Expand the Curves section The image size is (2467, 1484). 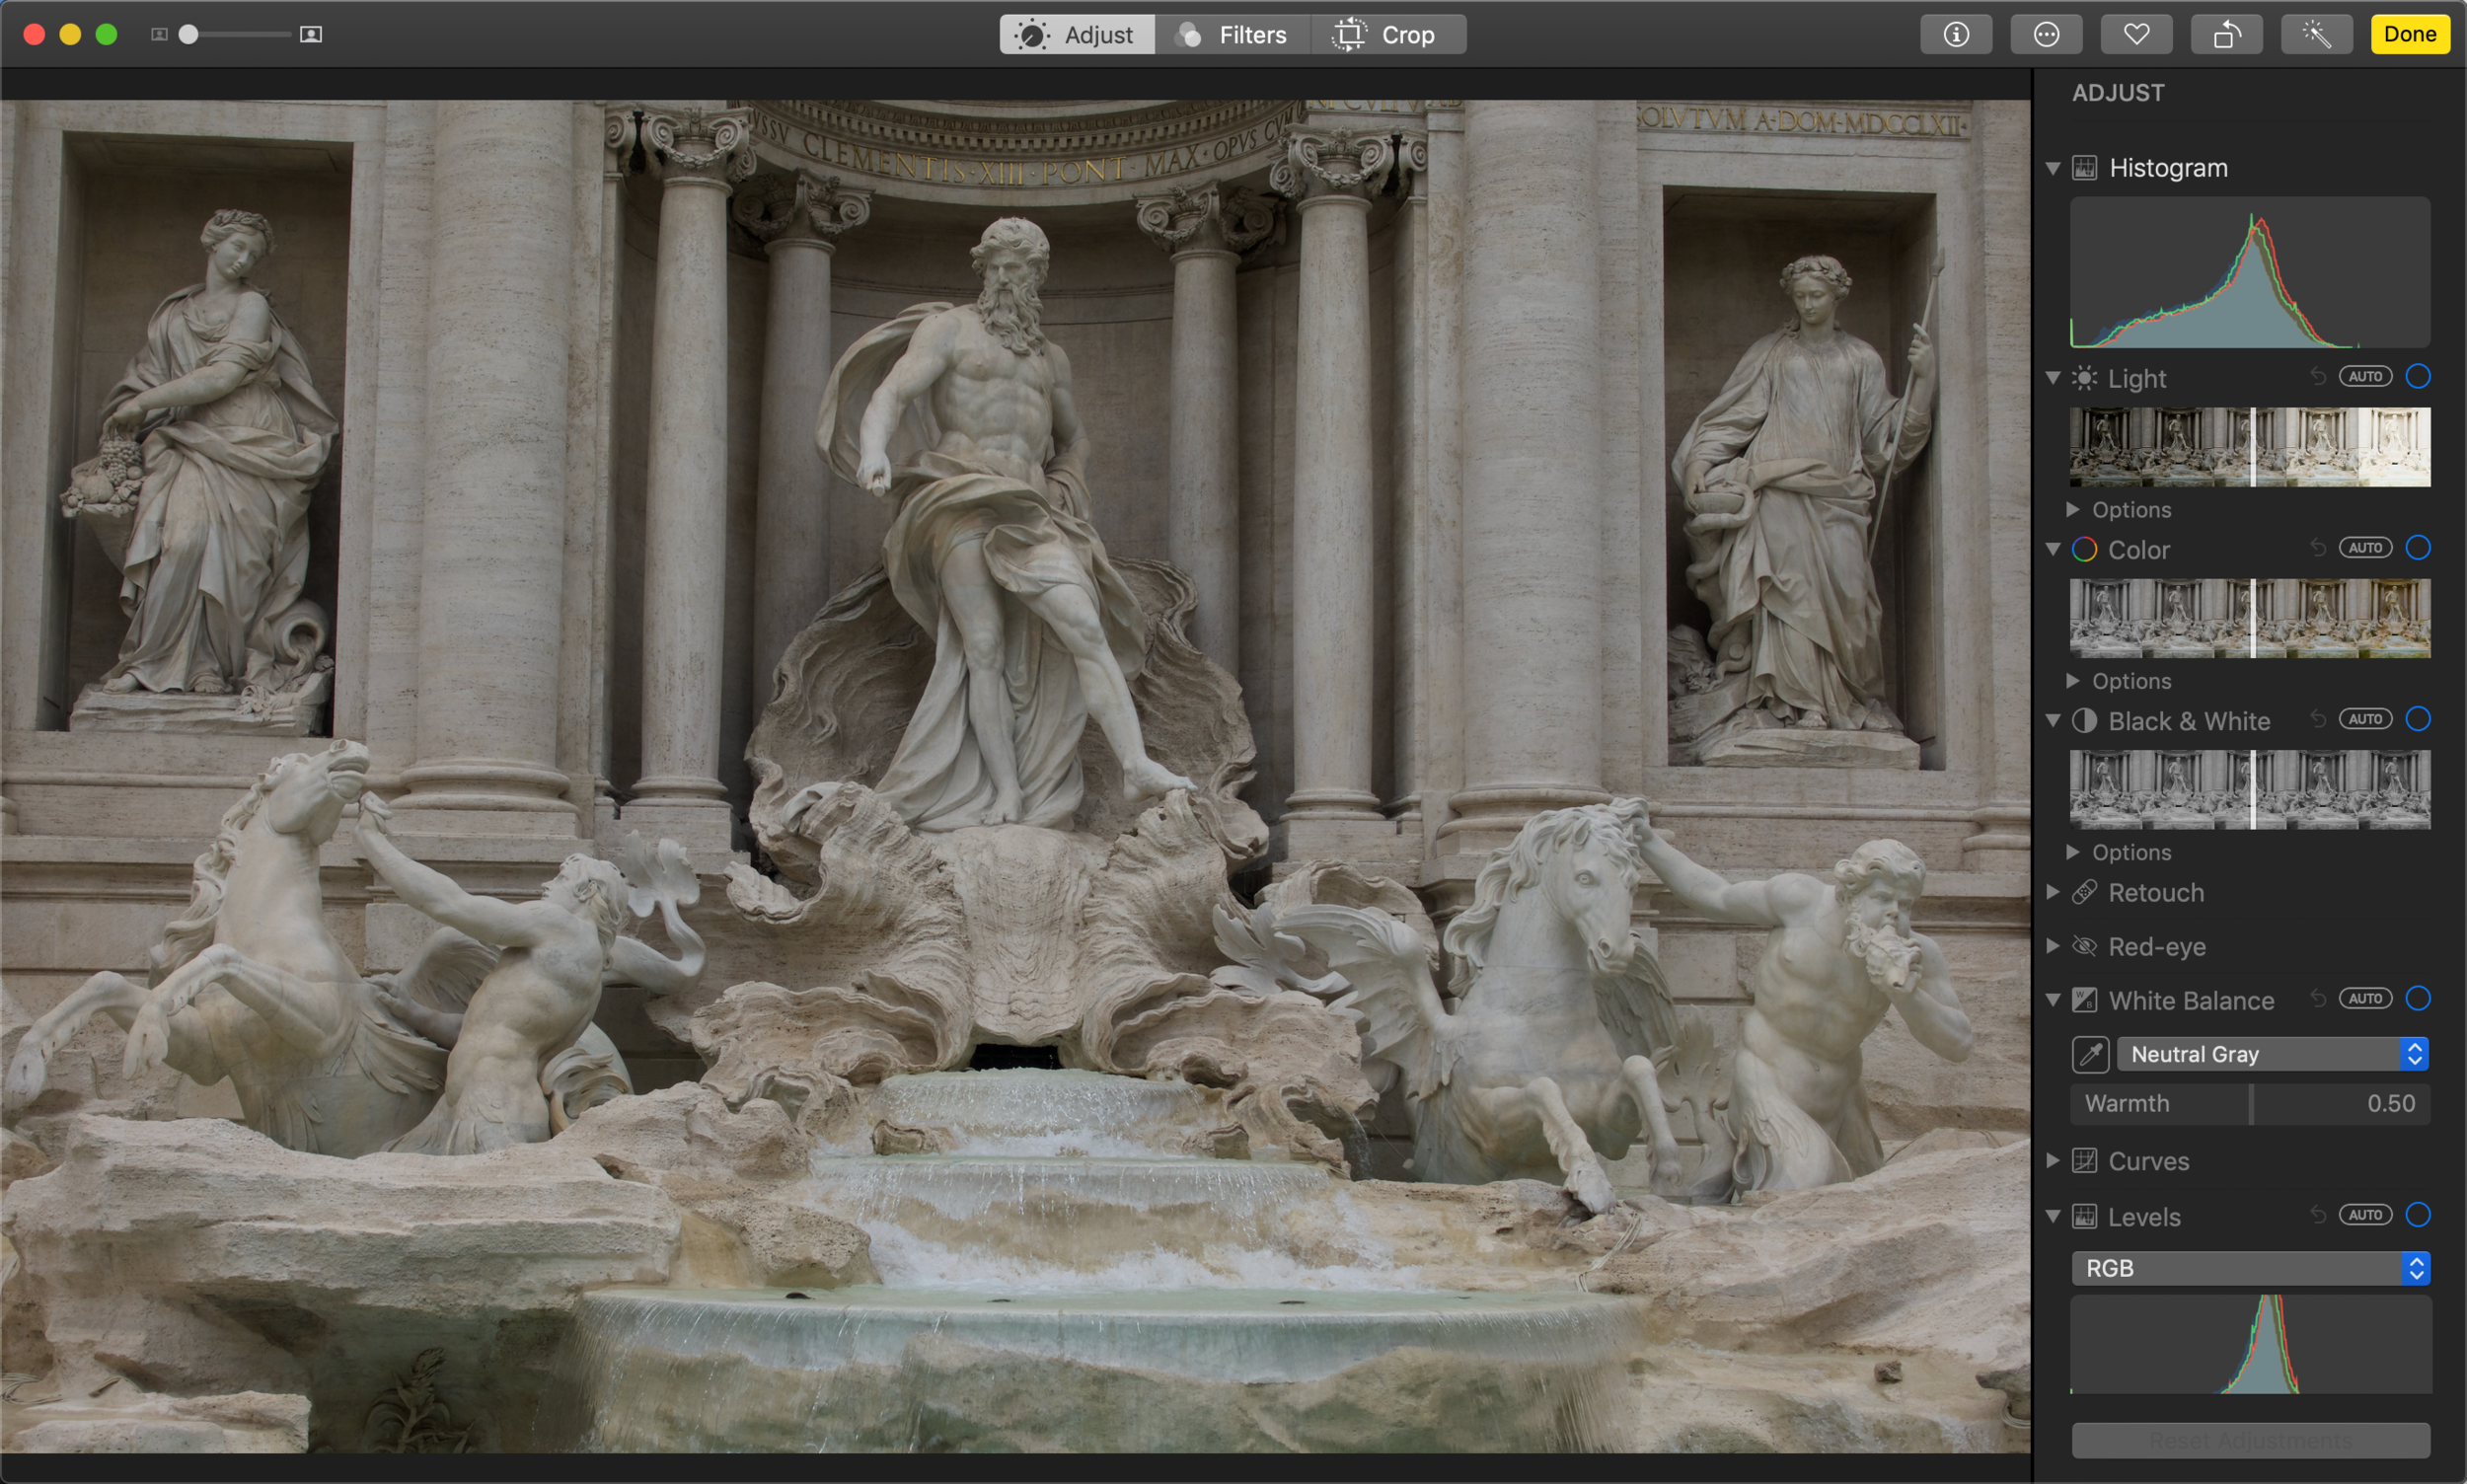coord(2053,1161)
